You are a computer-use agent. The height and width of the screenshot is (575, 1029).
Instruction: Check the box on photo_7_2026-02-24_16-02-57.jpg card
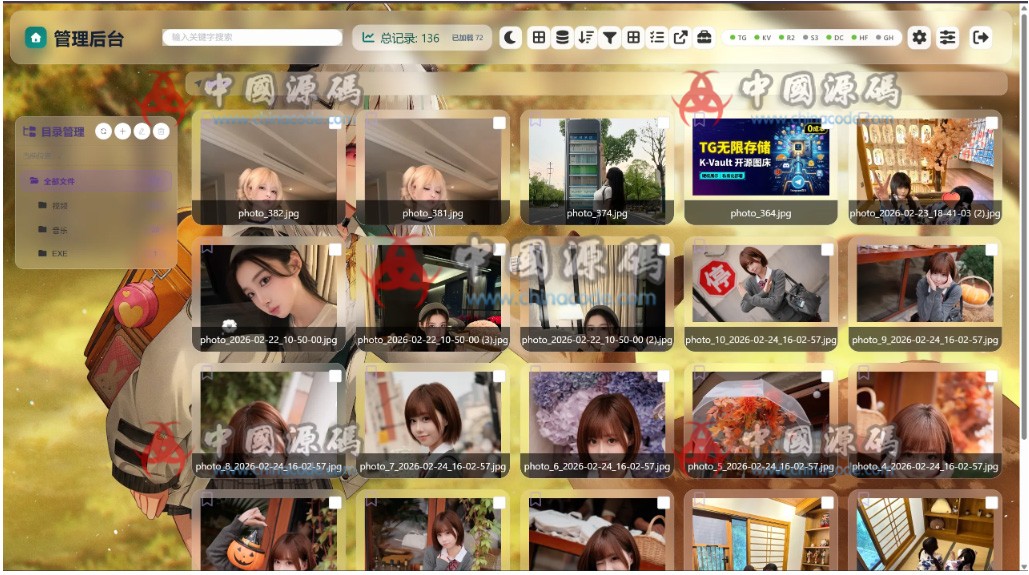499,376
